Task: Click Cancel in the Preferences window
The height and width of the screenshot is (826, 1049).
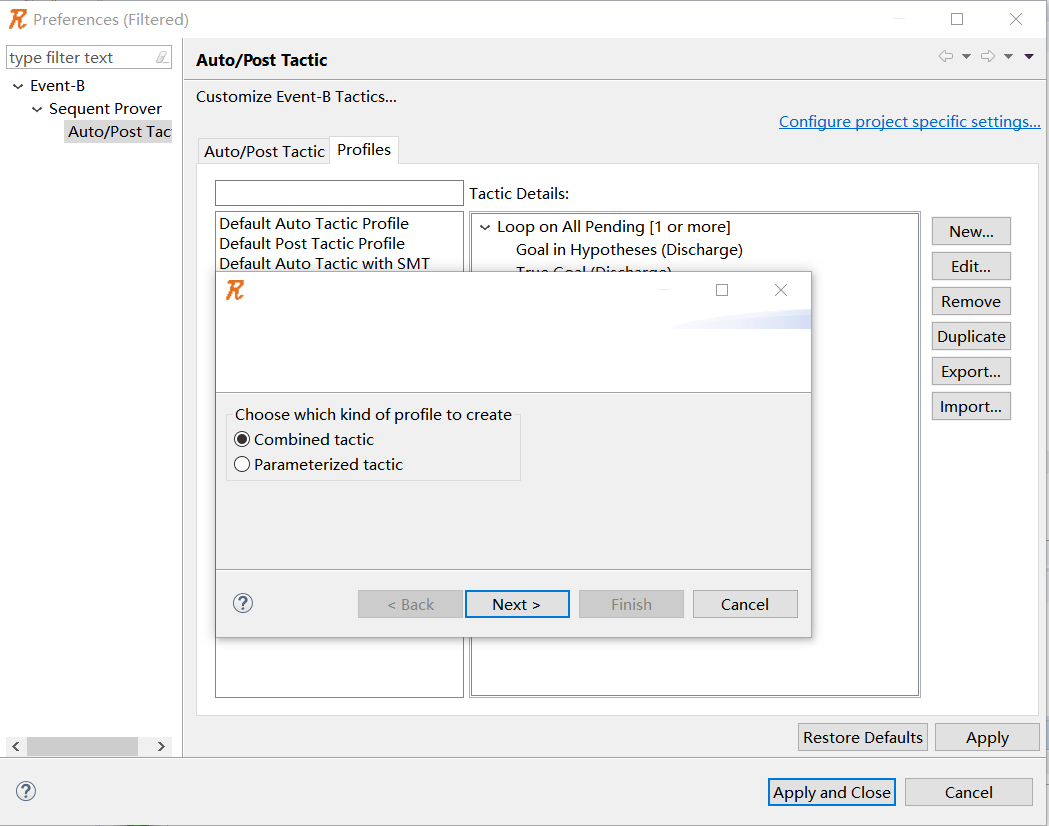Action: tap(969, 793)
